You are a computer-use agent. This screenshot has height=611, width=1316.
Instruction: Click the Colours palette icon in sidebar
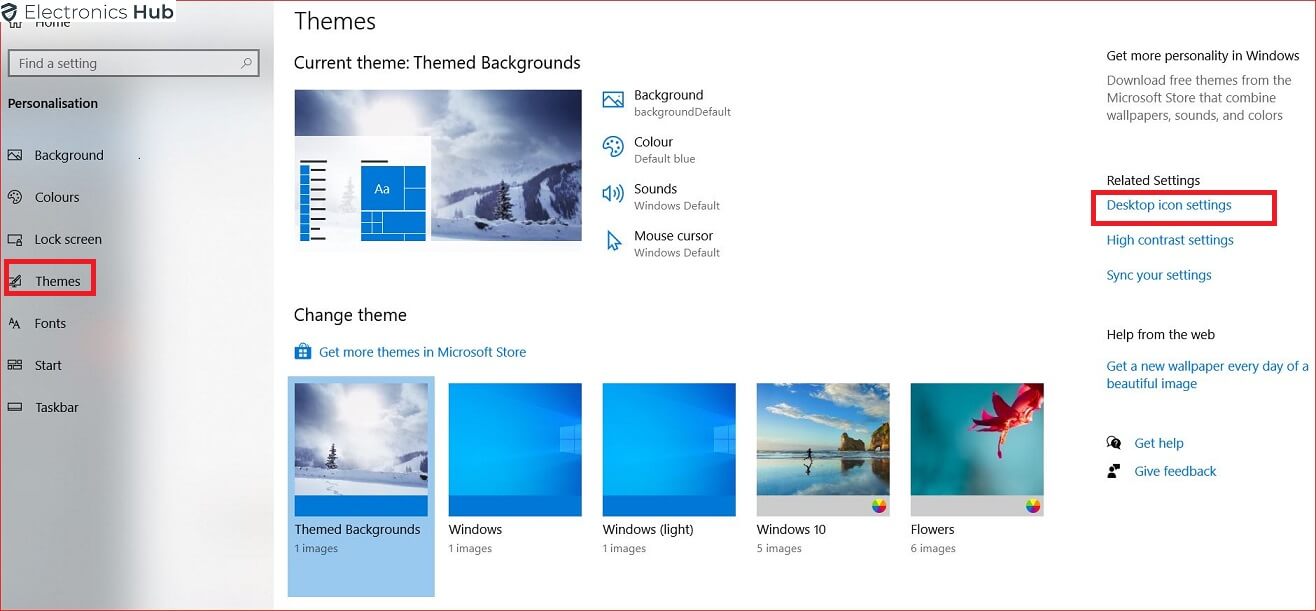click(x=18, y=197)
